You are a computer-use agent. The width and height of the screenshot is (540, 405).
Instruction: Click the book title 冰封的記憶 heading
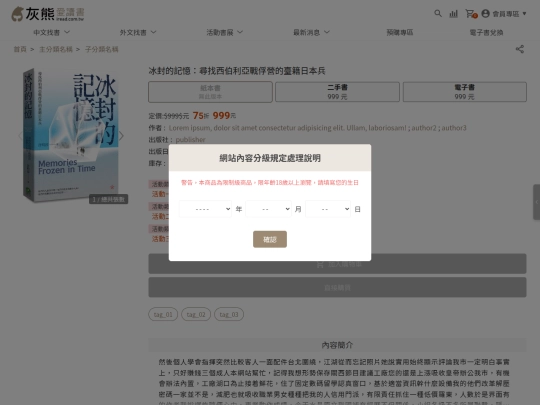click(x=237, y=71)
